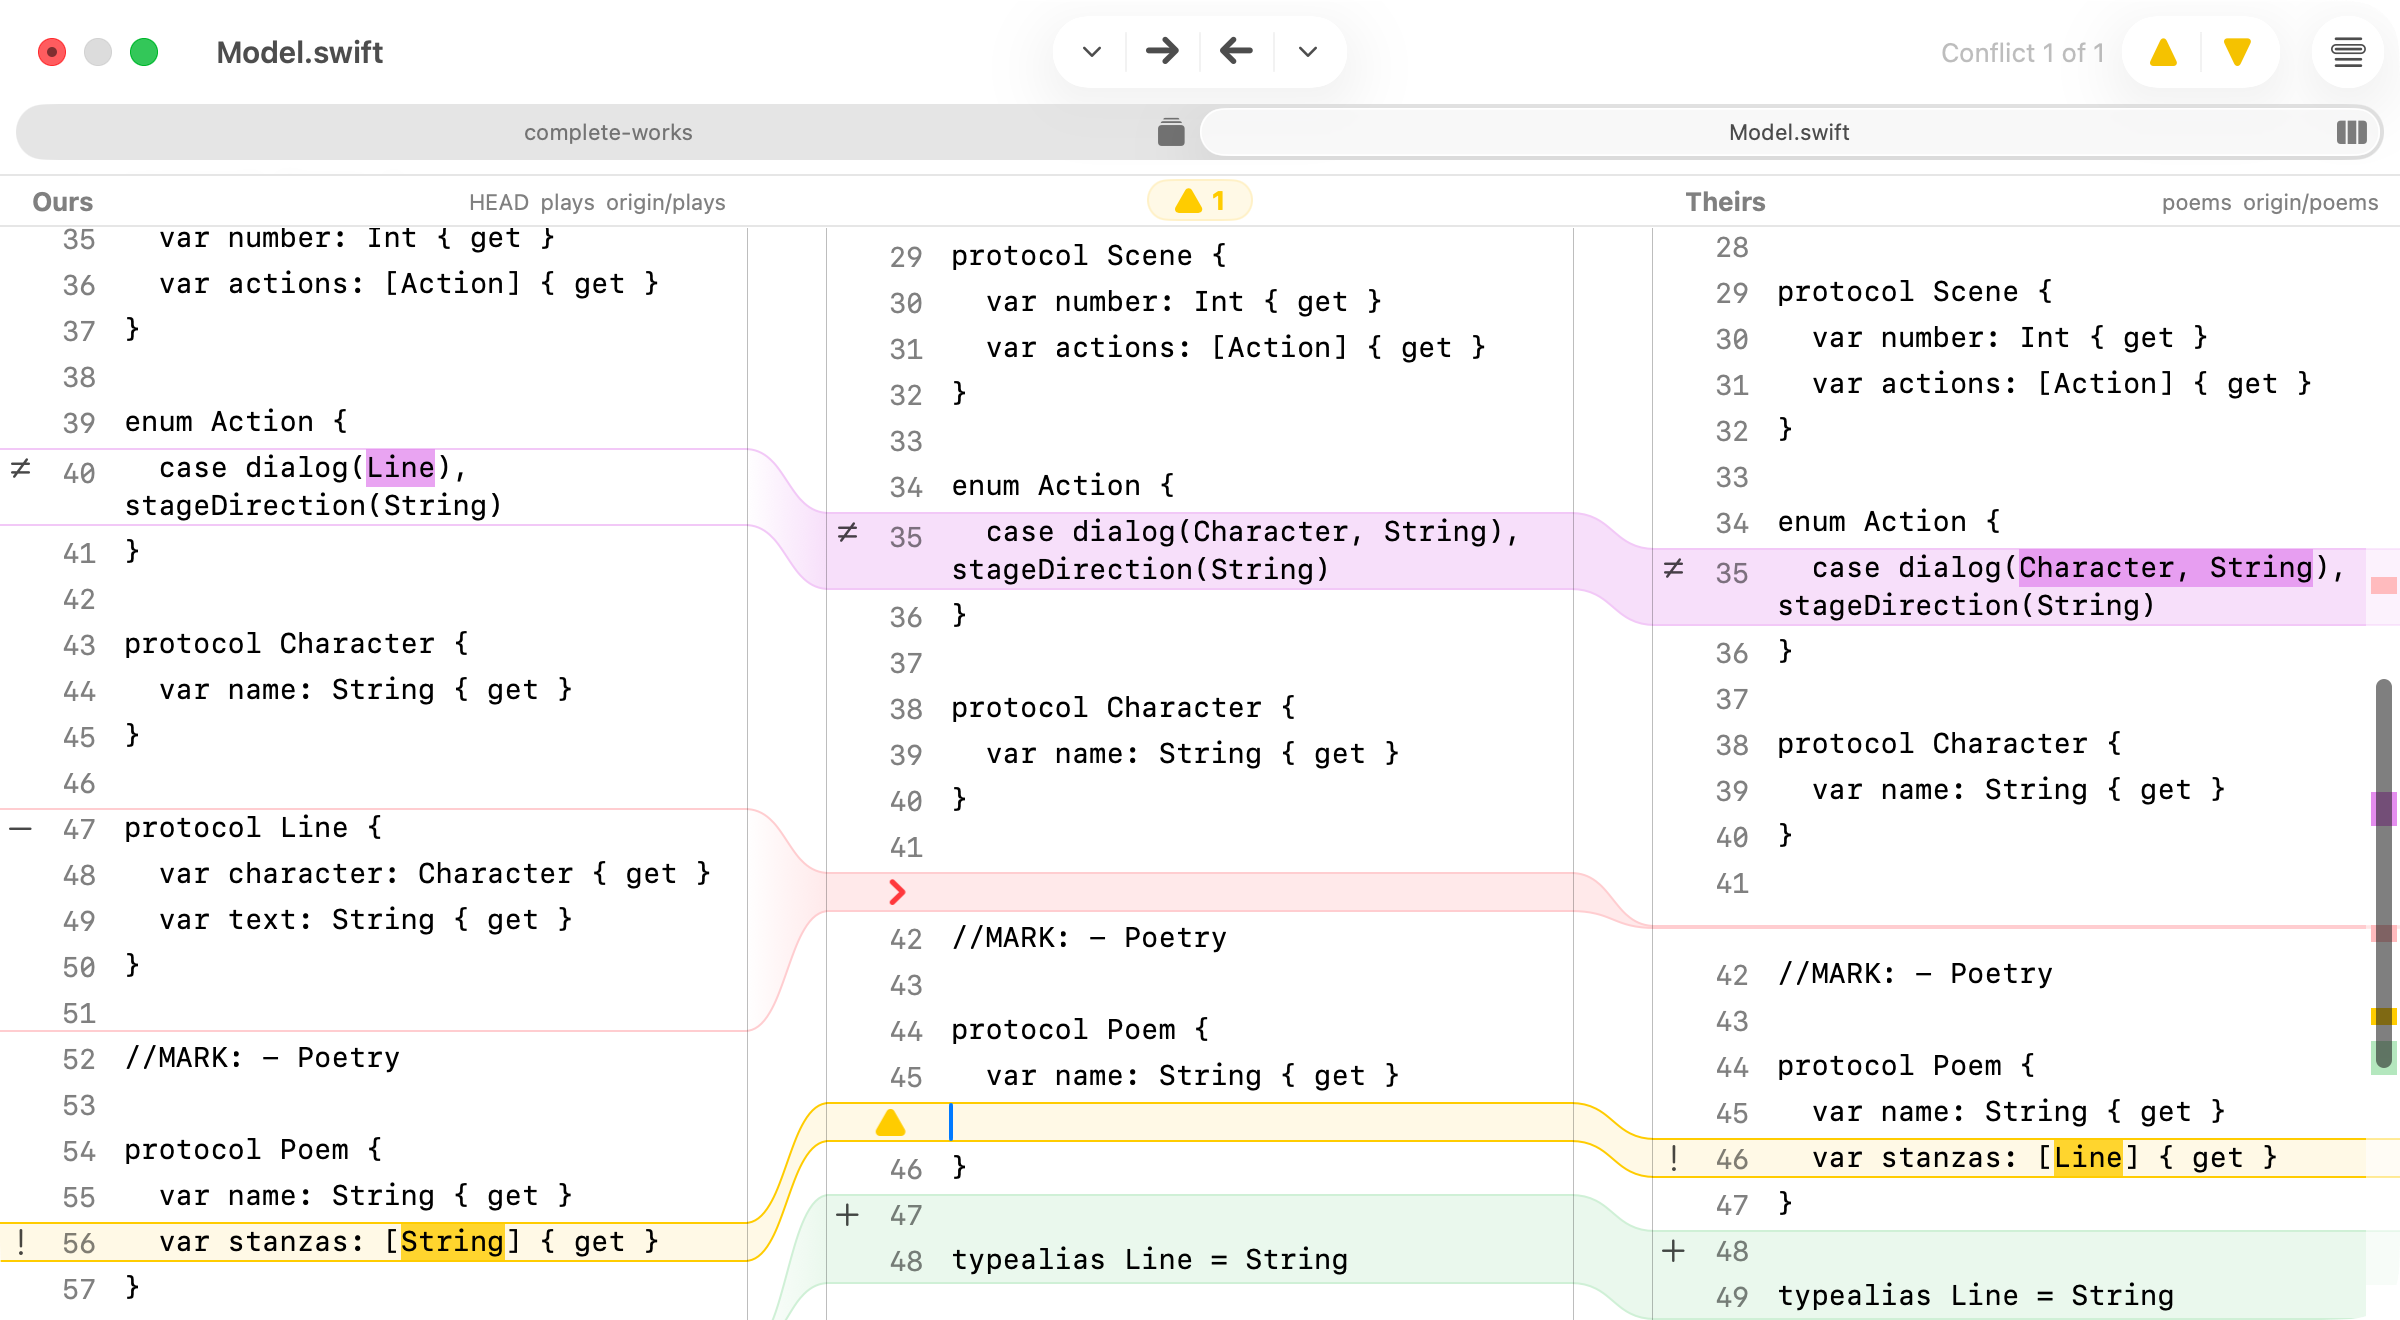Click highlighted Character, String in Theirs line 35
This screenshot has width=2400, height=1320.
coord(2166,567)
